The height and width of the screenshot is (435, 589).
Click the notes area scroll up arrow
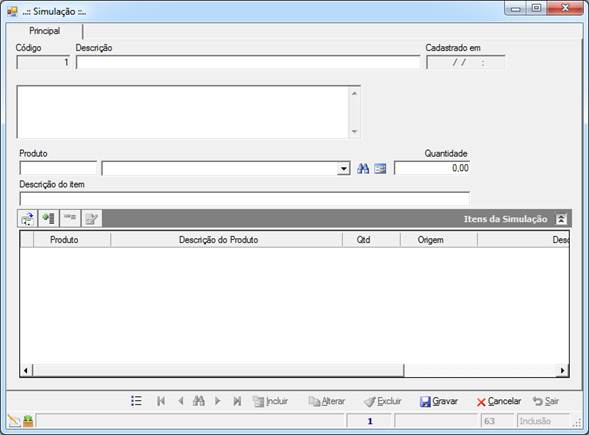[354, 93]
